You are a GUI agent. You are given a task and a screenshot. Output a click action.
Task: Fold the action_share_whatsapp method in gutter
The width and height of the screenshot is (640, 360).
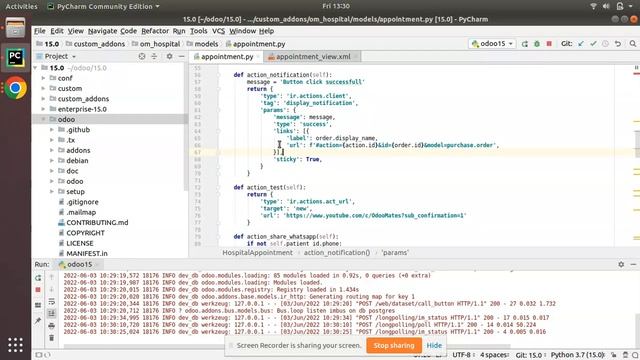(218, 237)
